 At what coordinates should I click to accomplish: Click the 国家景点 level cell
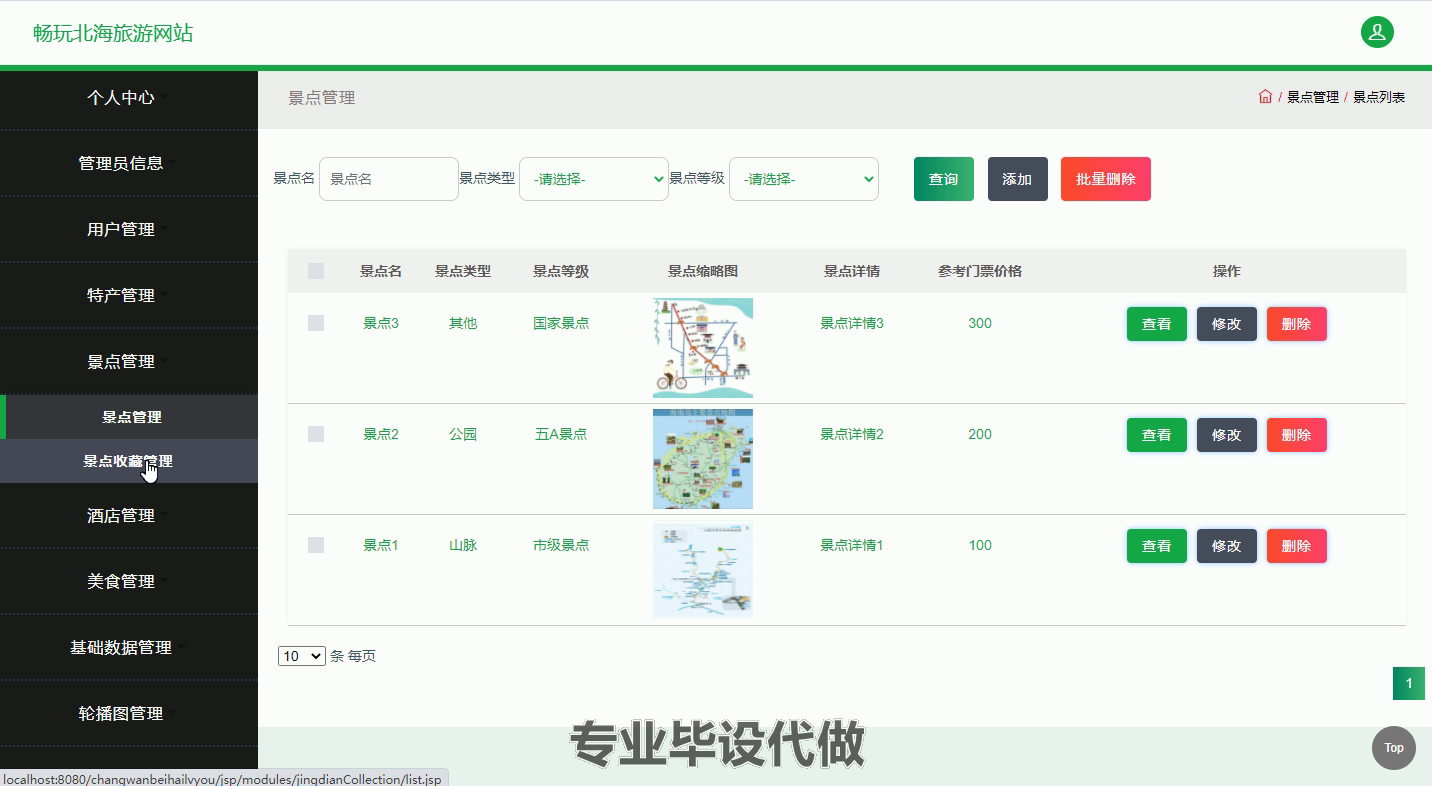click(x=561, y=323)
